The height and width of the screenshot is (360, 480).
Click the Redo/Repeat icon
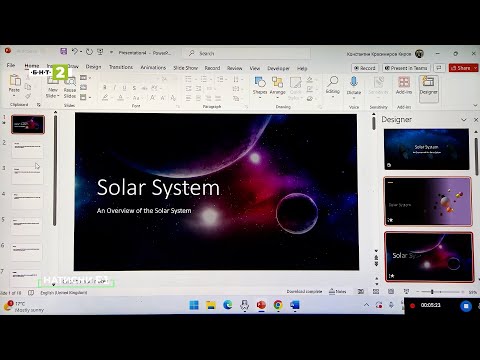pyautogui.click(x=89, y=52)
